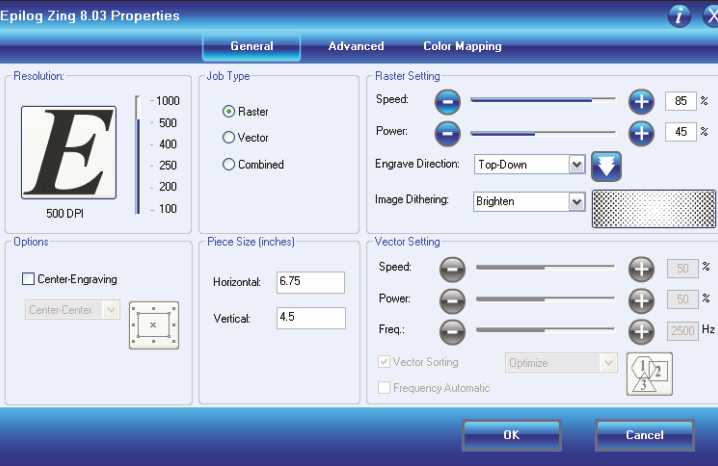Decrease vector speed with minus button
718x466 pixels.
452,269
